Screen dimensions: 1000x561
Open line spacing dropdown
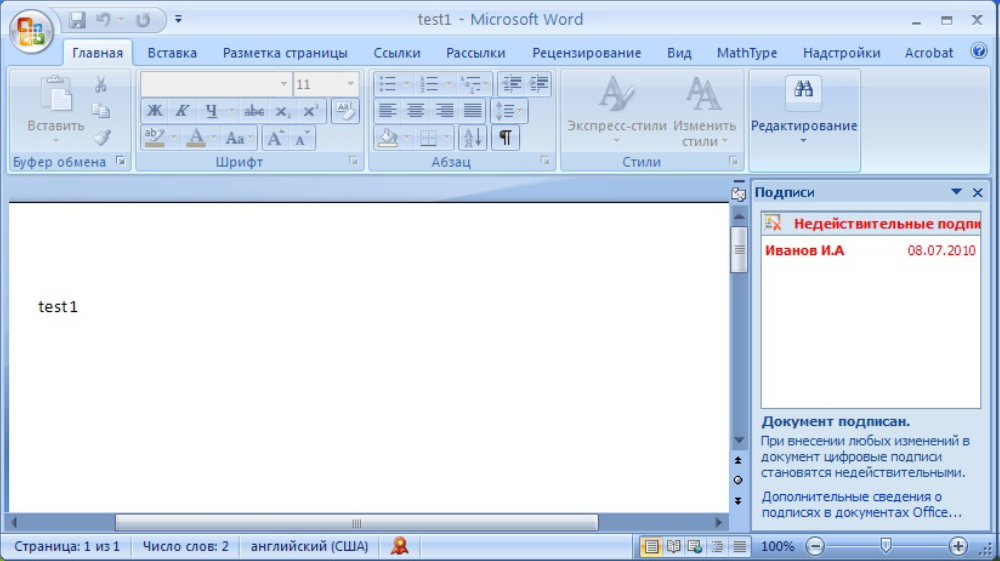[509, 111]
